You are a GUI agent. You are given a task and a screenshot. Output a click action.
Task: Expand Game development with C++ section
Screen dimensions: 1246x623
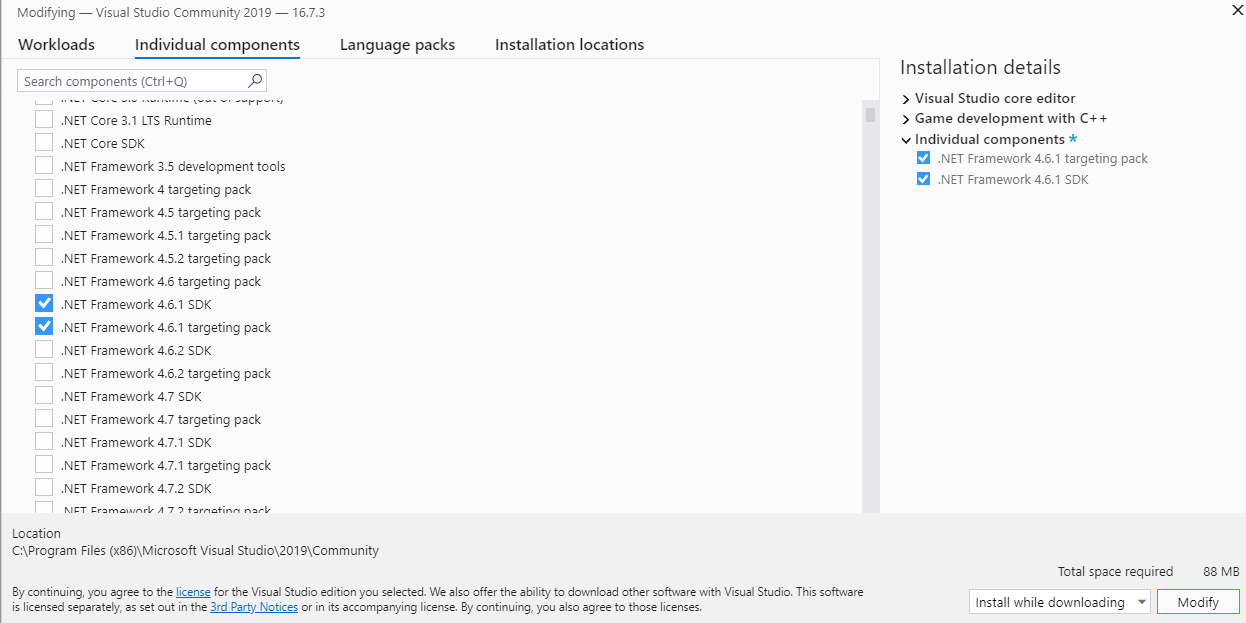(906, 119)
